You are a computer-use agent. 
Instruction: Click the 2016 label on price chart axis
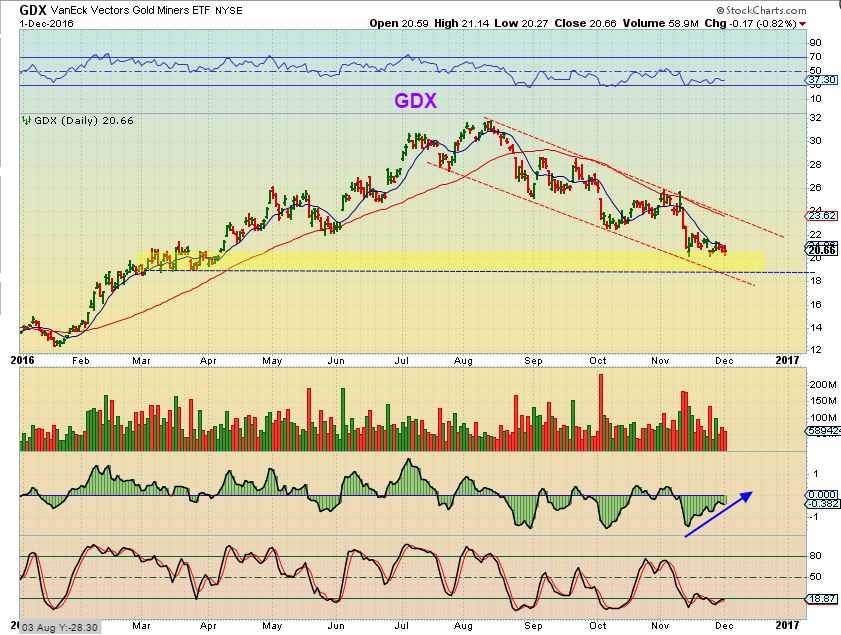pos(23,360)
